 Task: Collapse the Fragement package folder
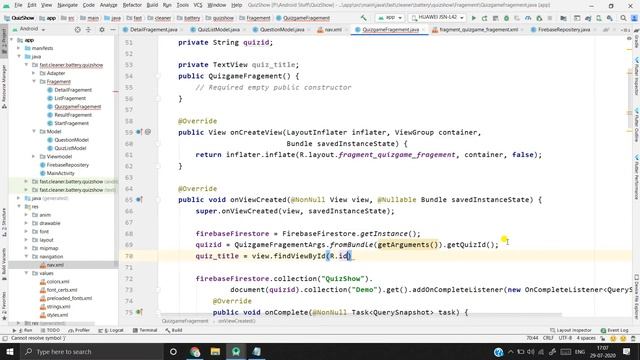34,82
